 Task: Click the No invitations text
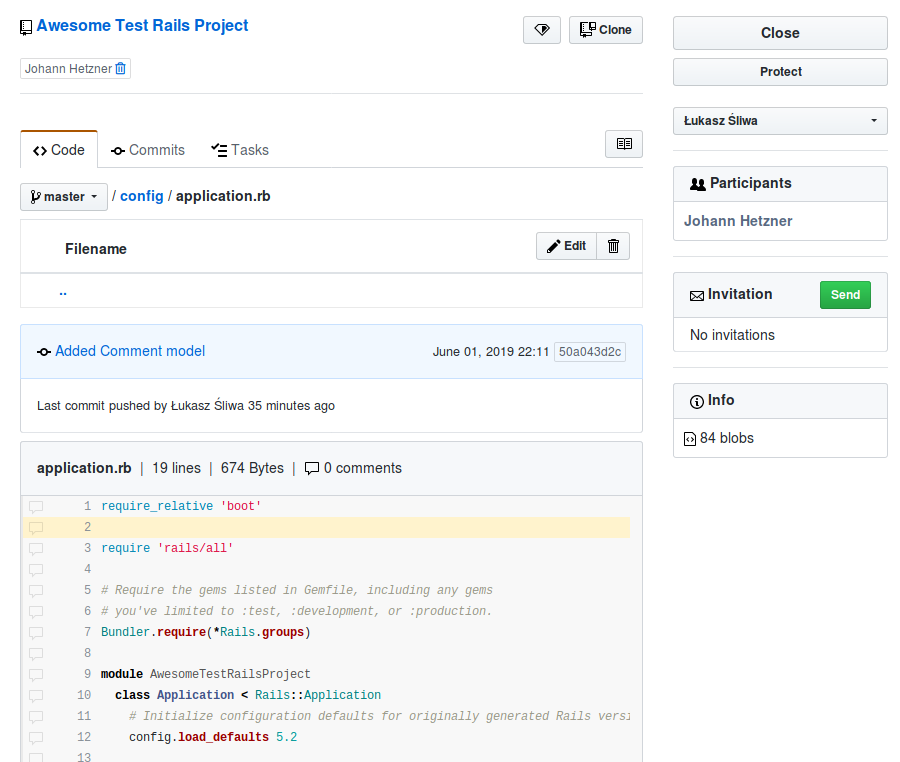(x=732, y=335)
